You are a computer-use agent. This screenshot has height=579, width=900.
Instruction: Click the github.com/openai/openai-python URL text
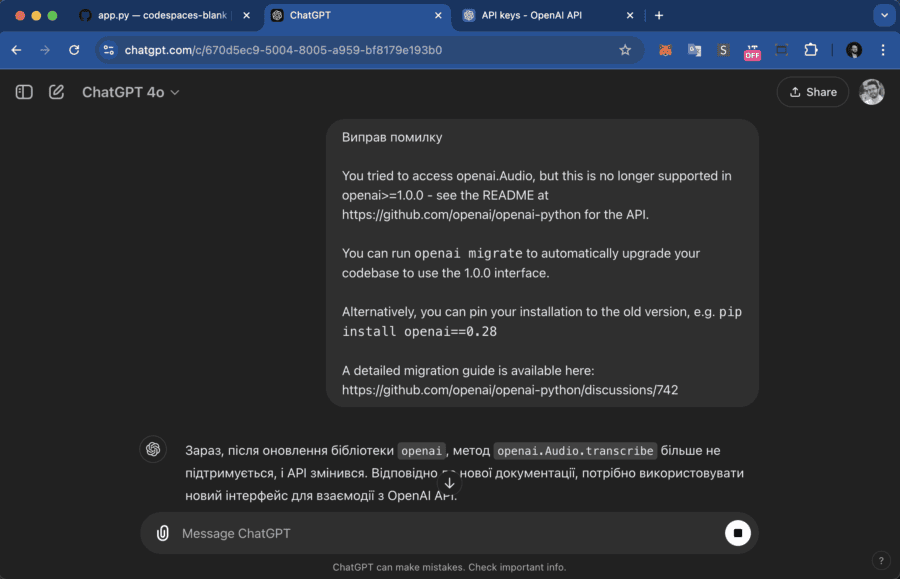(461, 215)
